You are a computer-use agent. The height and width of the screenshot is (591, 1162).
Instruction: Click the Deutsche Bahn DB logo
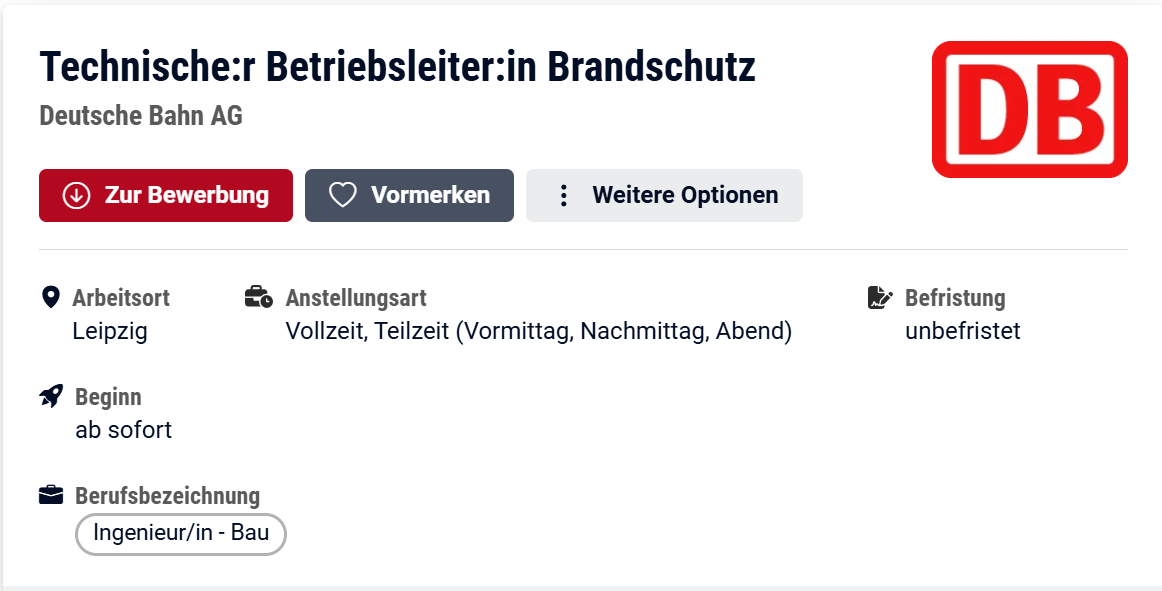tap(1029, 109)
